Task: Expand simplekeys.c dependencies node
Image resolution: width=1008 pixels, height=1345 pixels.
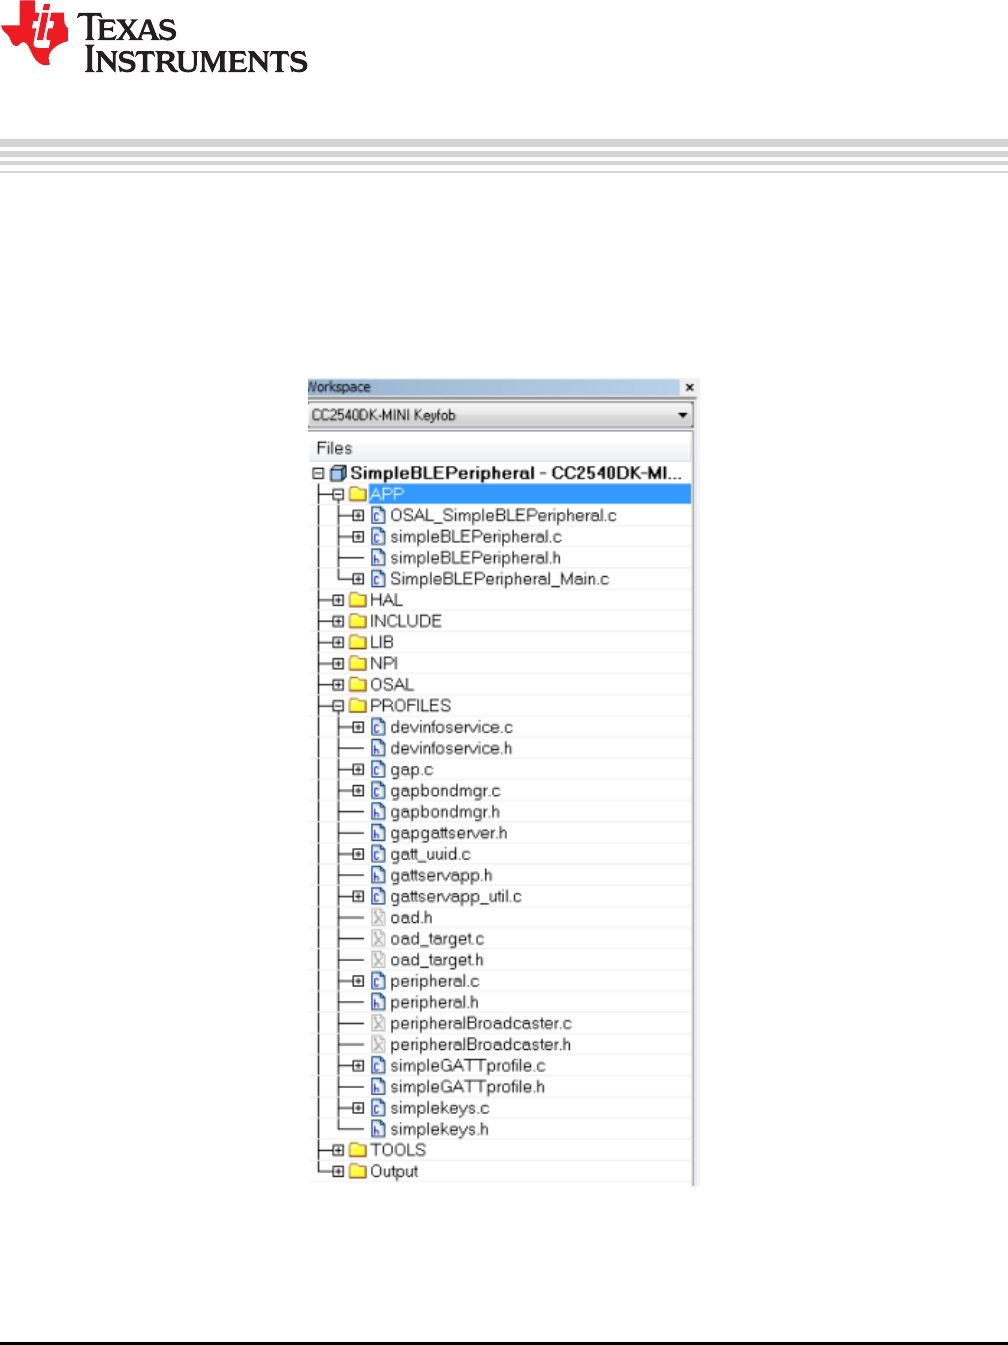Action: click(x=358, y=1108)
